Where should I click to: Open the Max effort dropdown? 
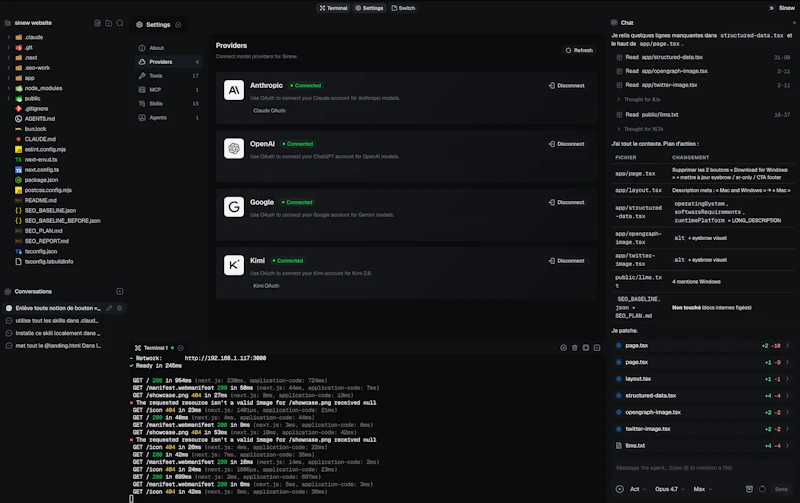(703, 489)
